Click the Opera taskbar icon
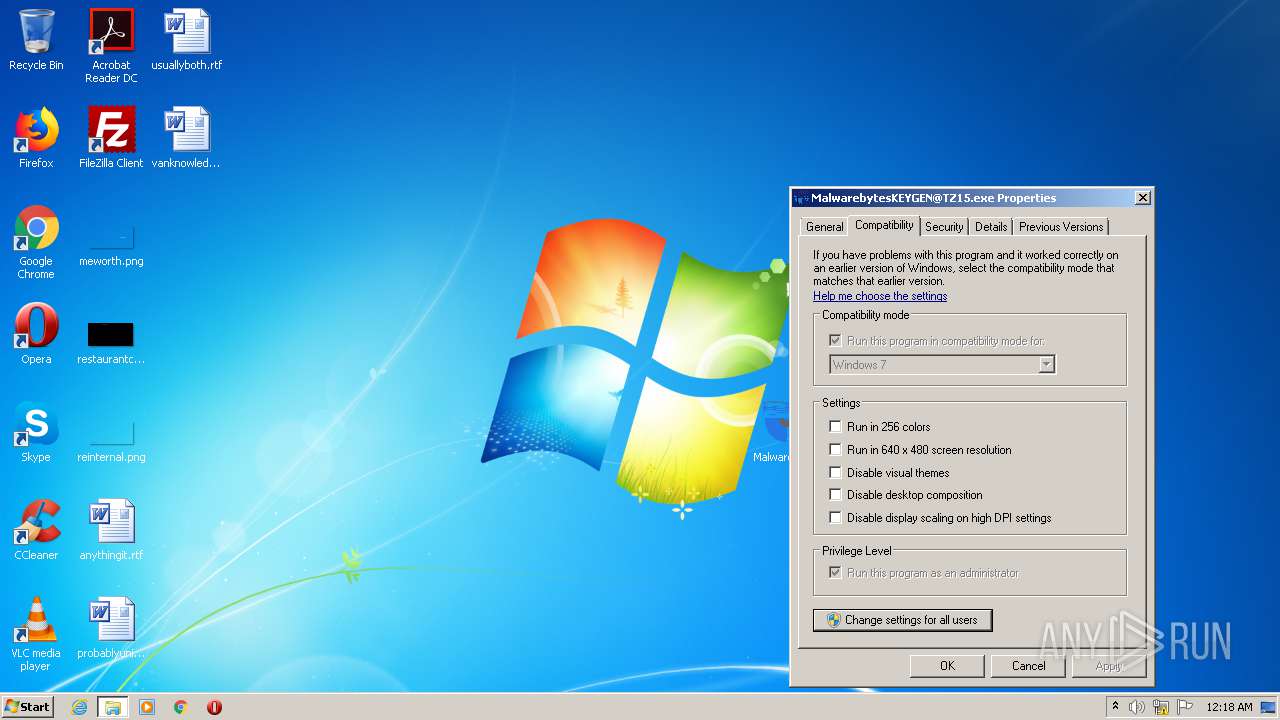Image resolution: width=1280 pixels, height=720 pixels. (x=214, y=707)
